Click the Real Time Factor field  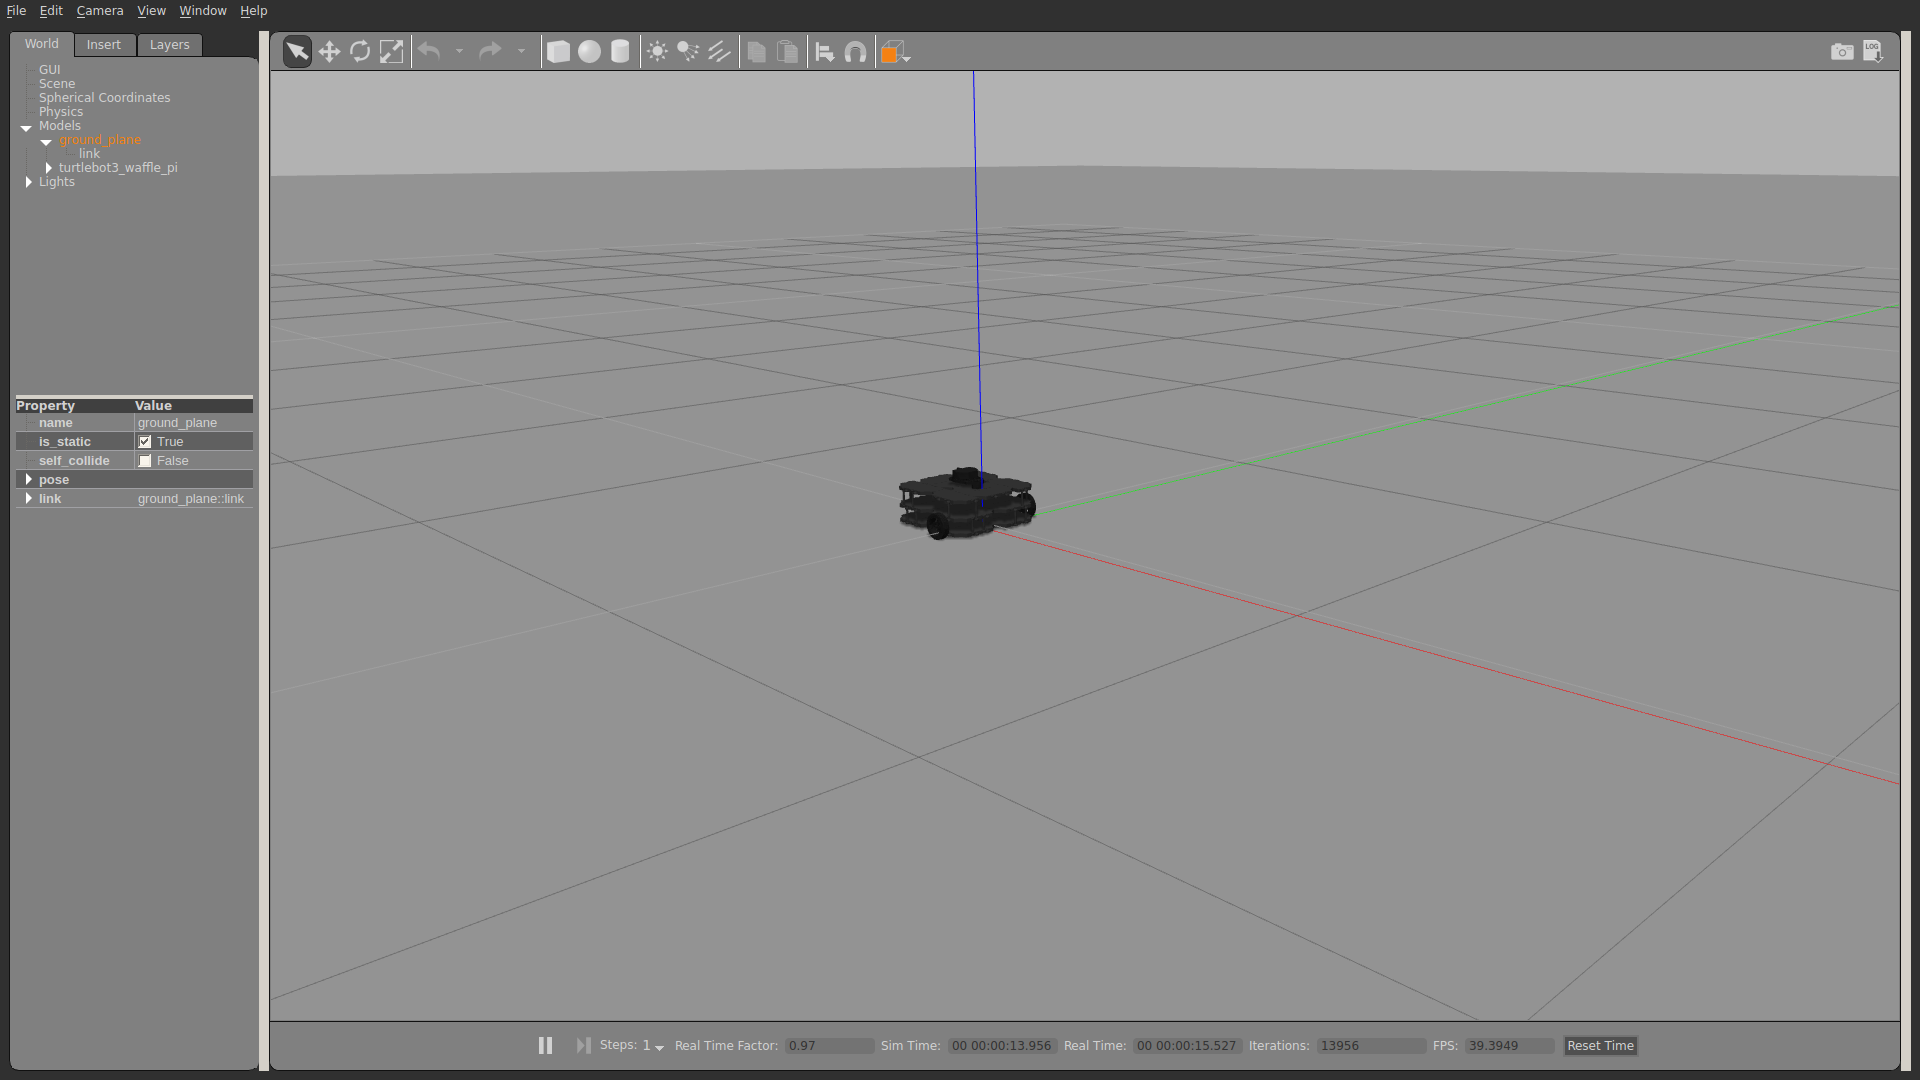tap(829, 1045)
